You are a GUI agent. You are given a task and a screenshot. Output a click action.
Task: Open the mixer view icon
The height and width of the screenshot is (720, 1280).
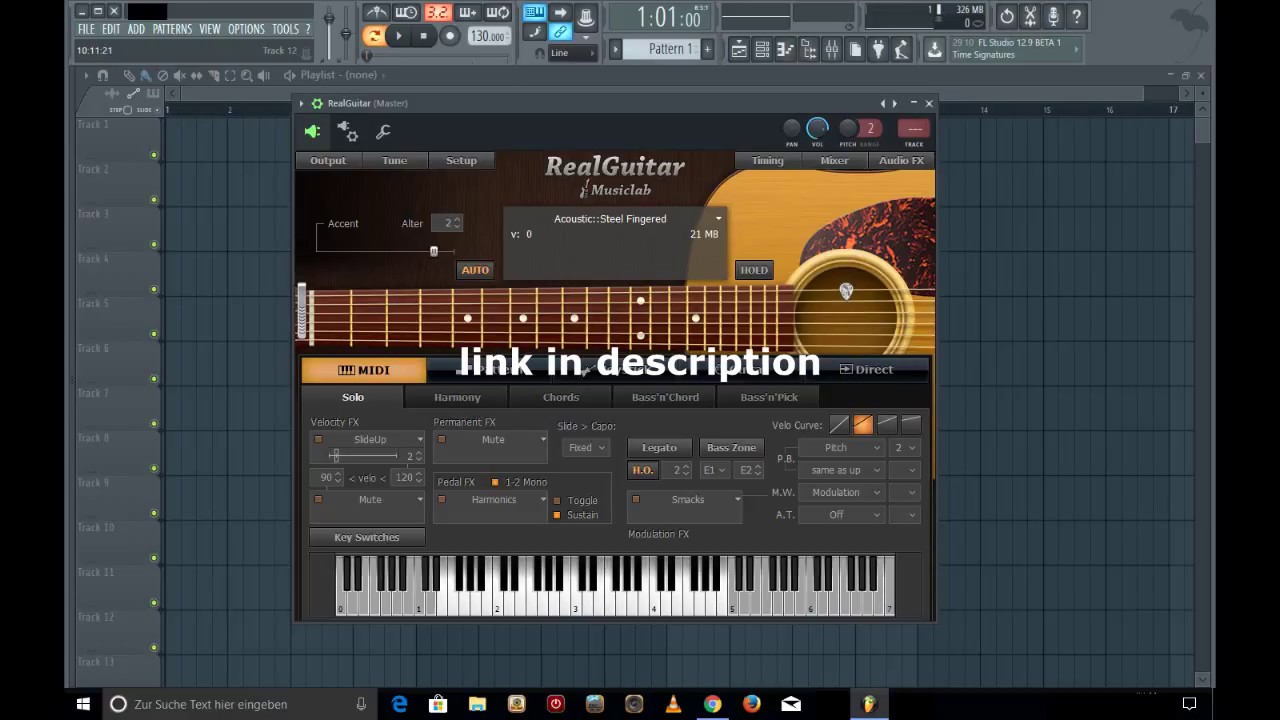832,49
